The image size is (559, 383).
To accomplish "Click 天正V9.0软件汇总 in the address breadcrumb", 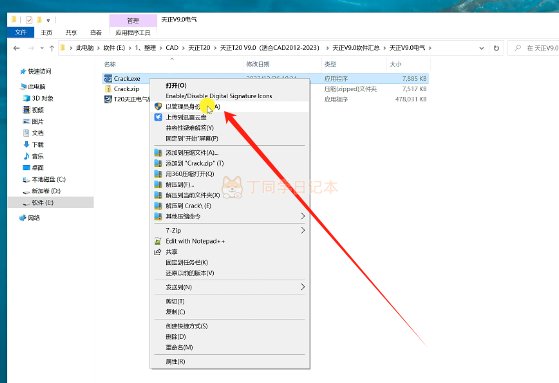I will click(x=356, y=47).
